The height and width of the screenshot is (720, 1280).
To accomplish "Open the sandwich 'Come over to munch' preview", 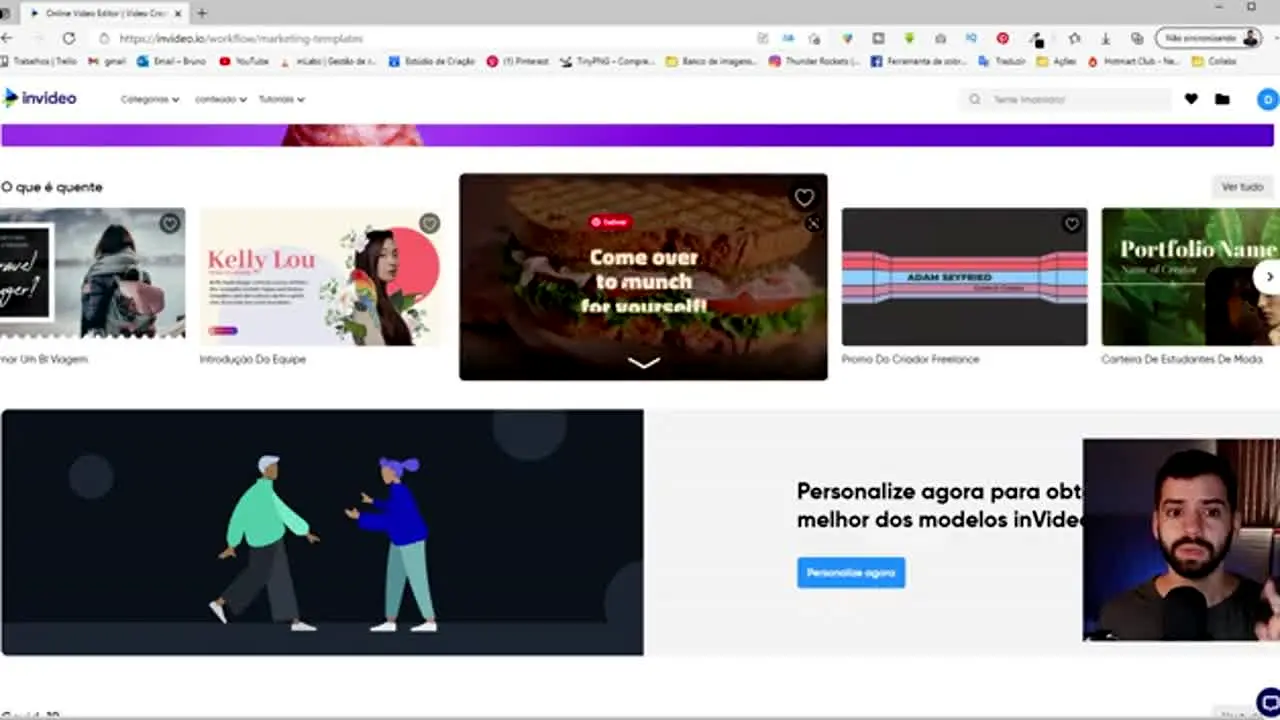I will [643, 277].
